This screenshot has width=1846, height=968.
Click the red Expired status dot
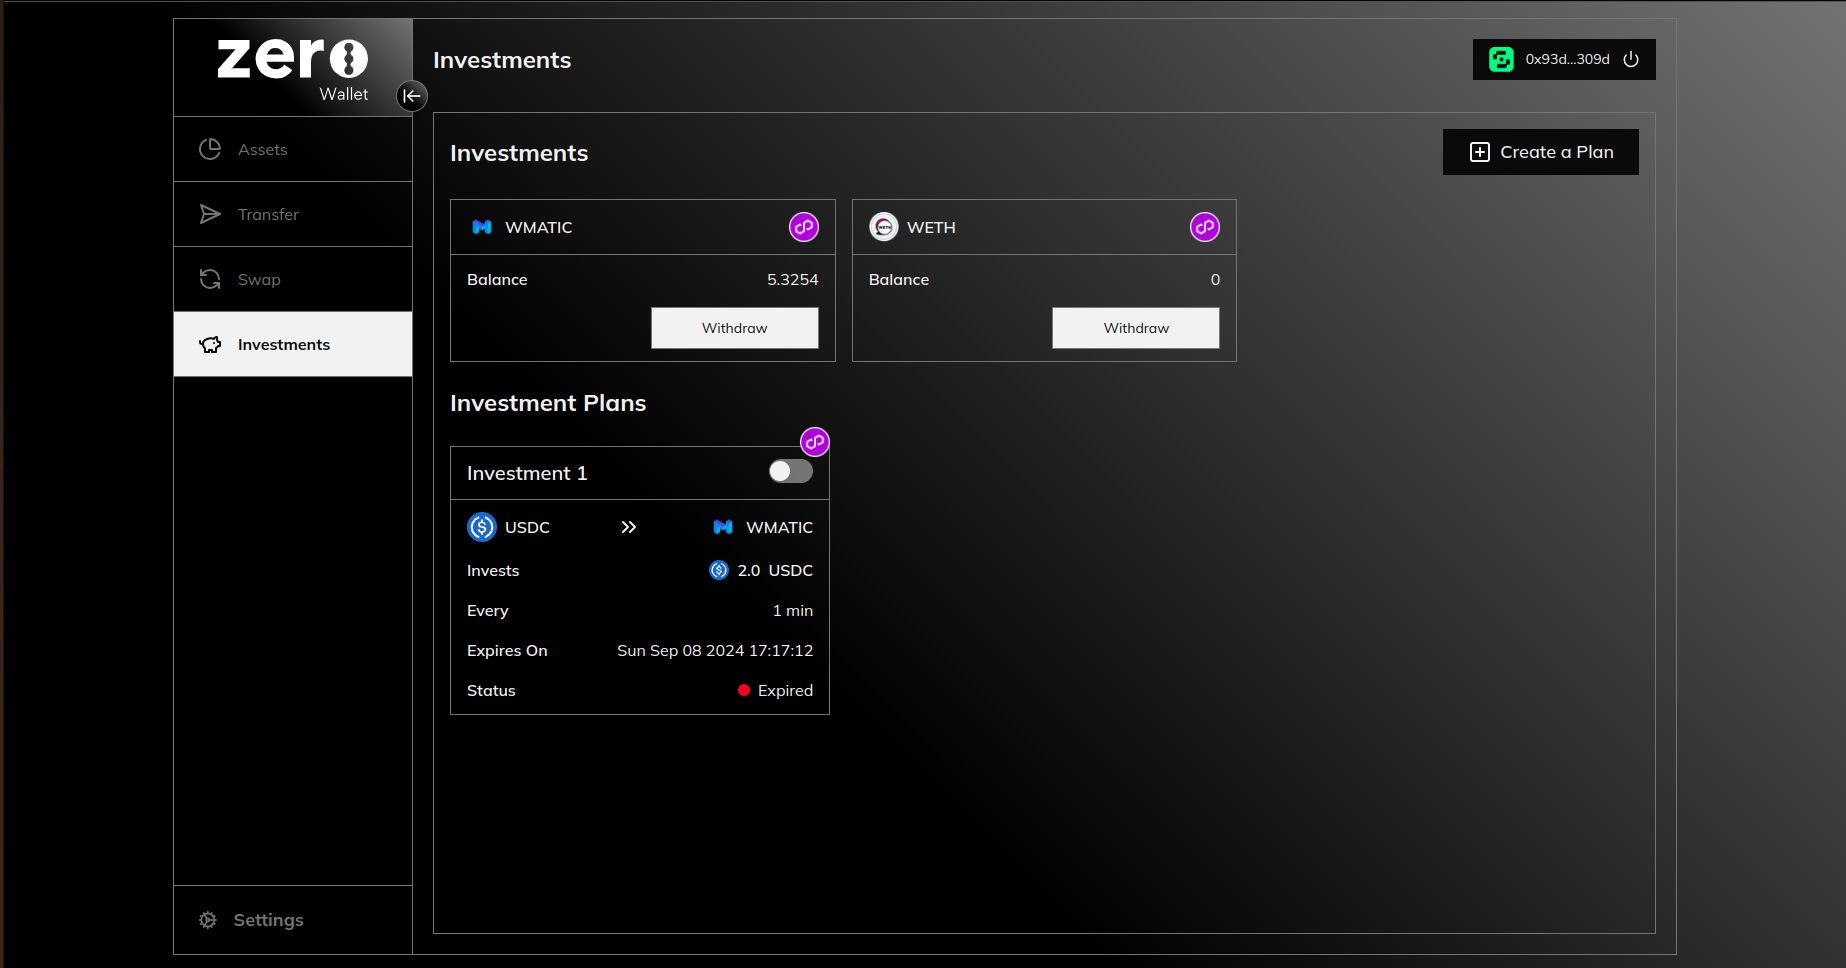(x=744, y=690)
